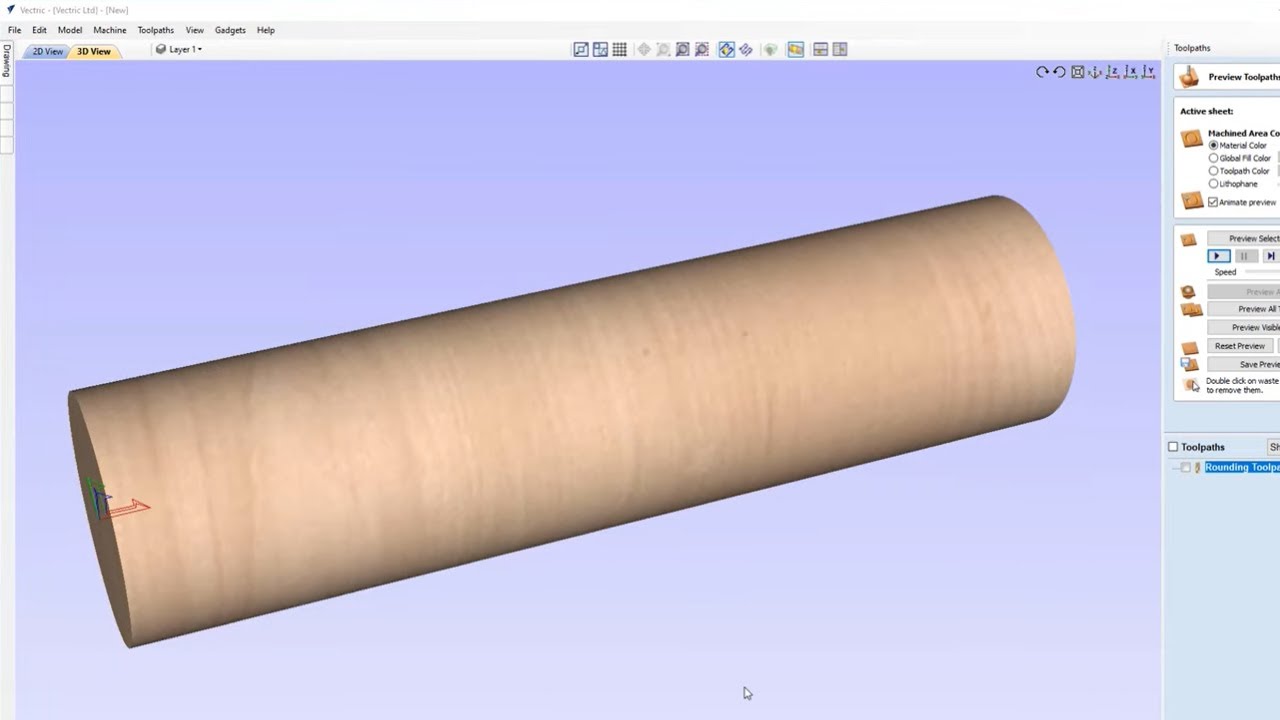Click the tile views toolbar icon
Viewport: 1280px width, 720px height.
(x=600, y=49)
